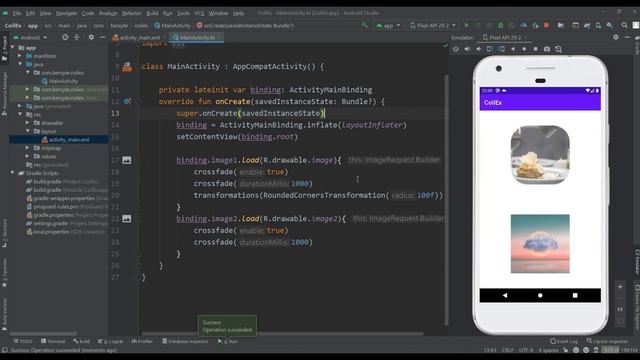The height and width of the screenshot is (360, 640).
Task: Select local.properties in Gradle Scripts
Action: point(51,231)
